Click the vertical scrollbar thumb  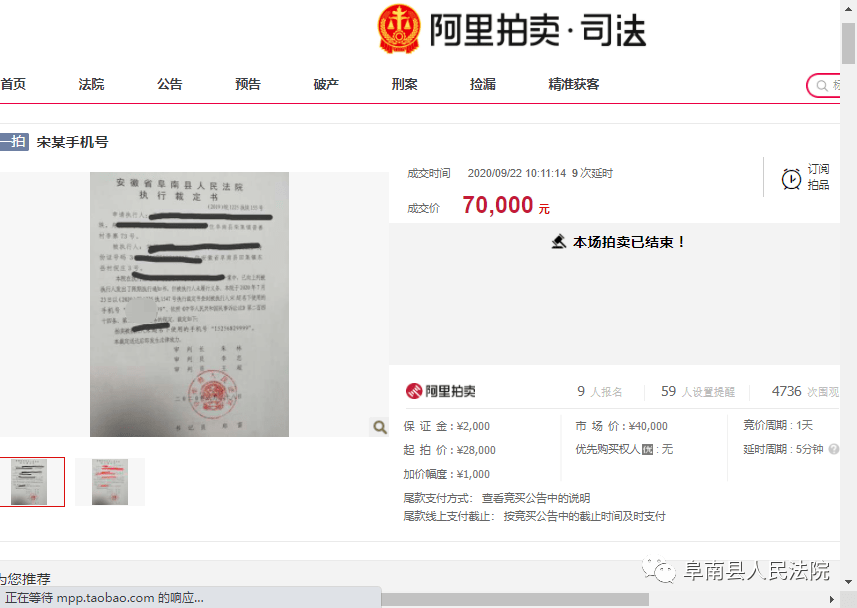848,44
